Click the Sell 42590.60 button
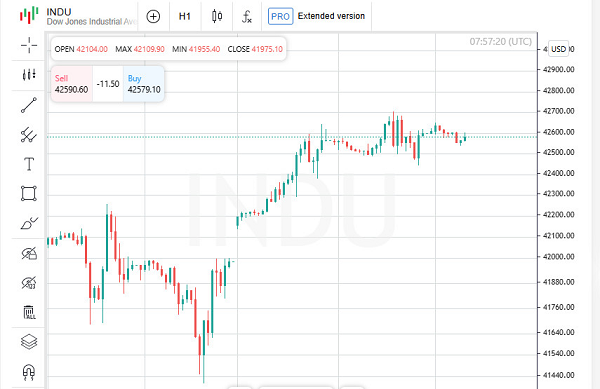 [72, 84]
